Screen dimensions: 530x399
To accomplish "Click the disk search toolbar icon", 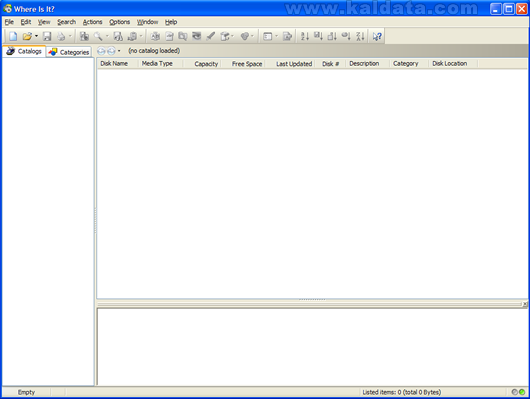I will pos(118,36).
